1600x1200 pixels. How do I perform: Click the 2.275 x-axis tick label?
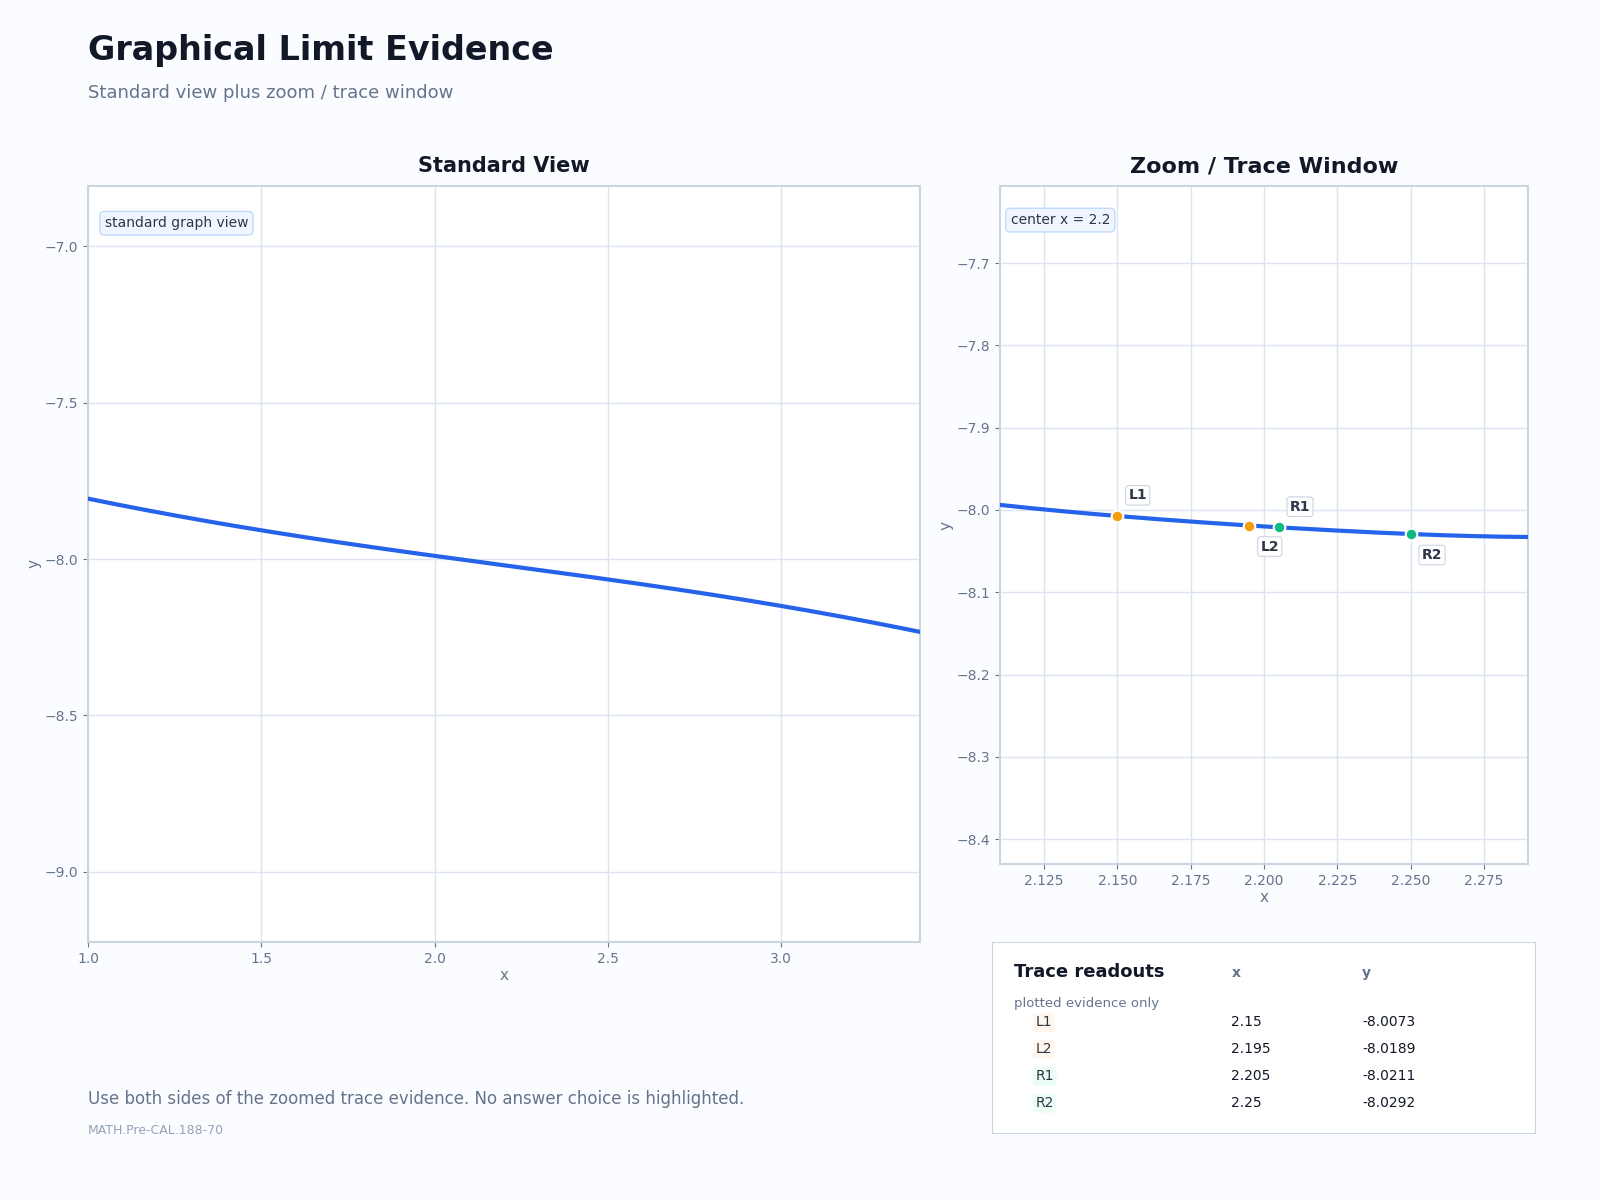1484,880
